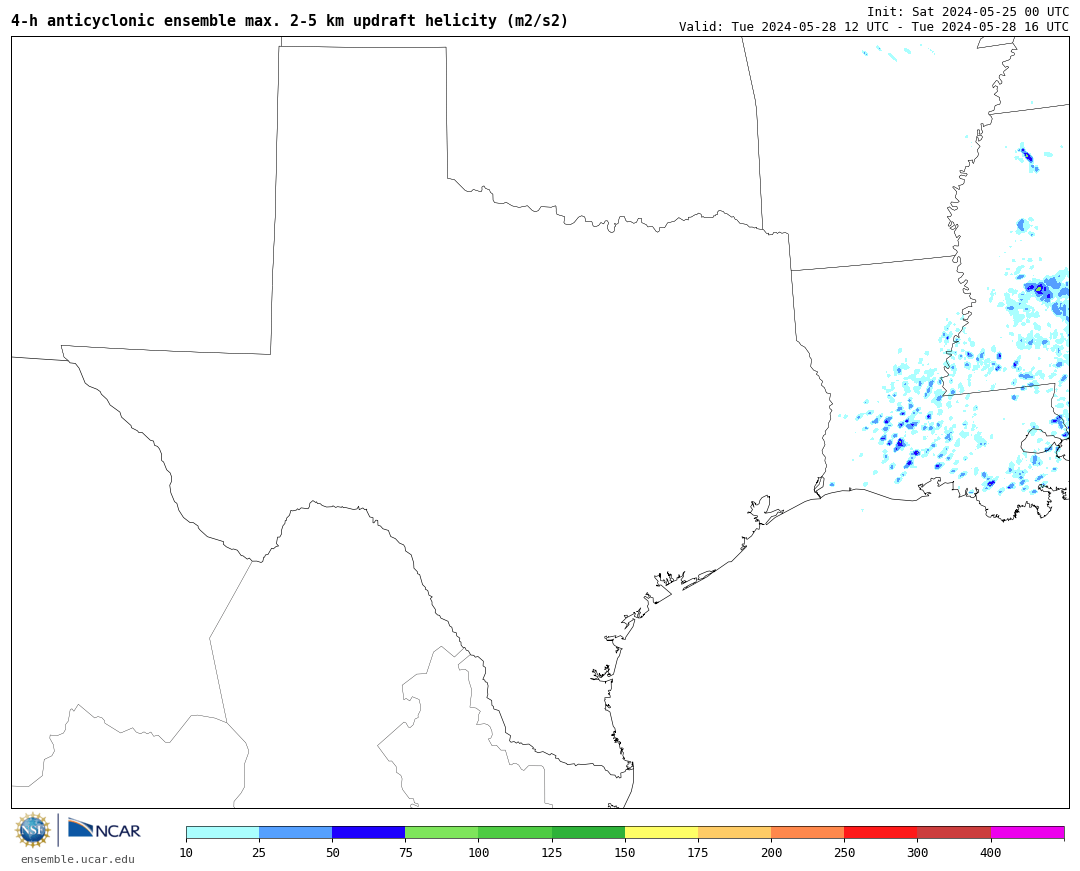Select the orange 200–250 color swatch

pyautogui.click(x=808, y=832)
